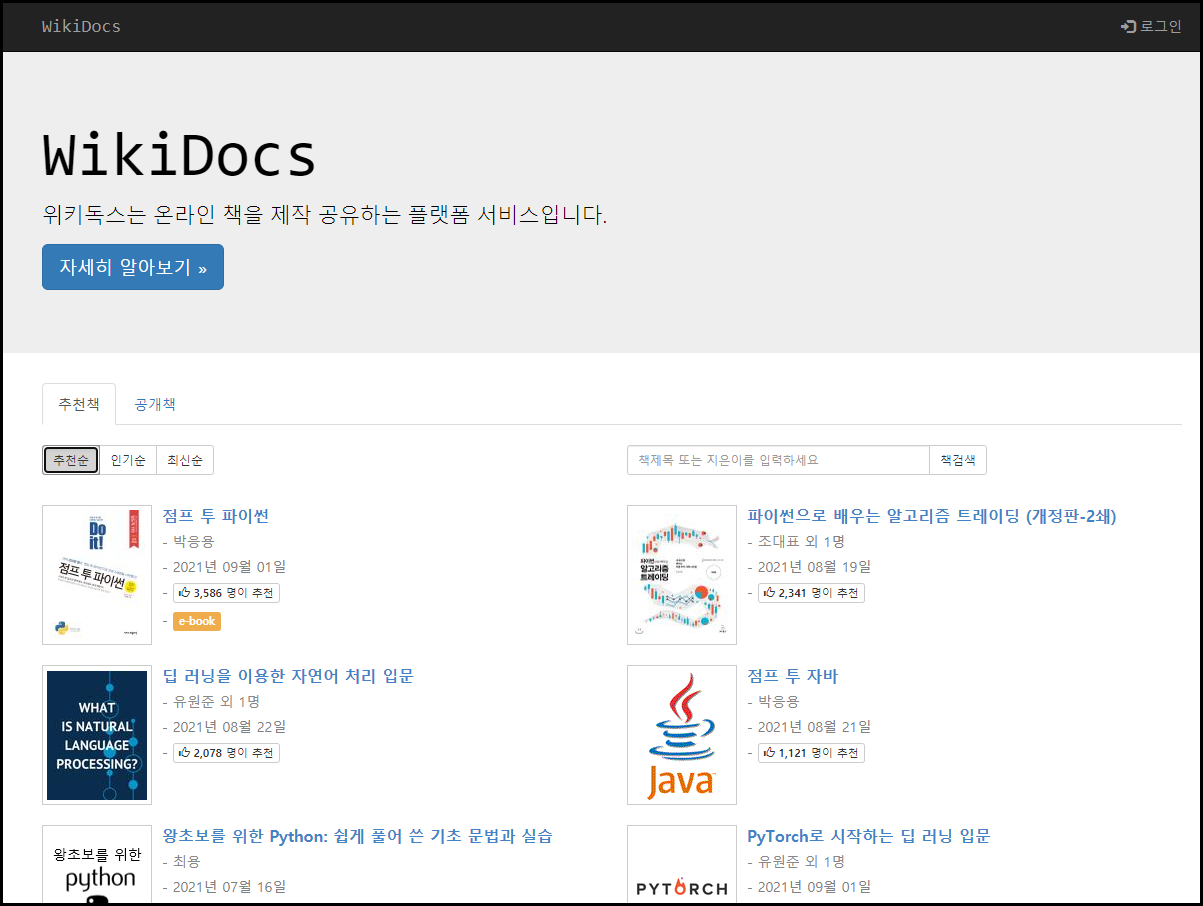Click the 3,586 명이 추천 badge
Viewport: 1203px width, 906px height.
click(226, 592)
